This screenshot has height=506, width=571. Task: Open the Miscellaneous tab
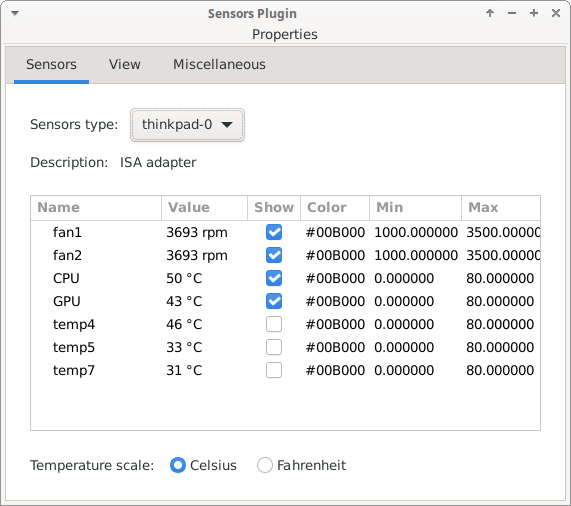[219, 64]
